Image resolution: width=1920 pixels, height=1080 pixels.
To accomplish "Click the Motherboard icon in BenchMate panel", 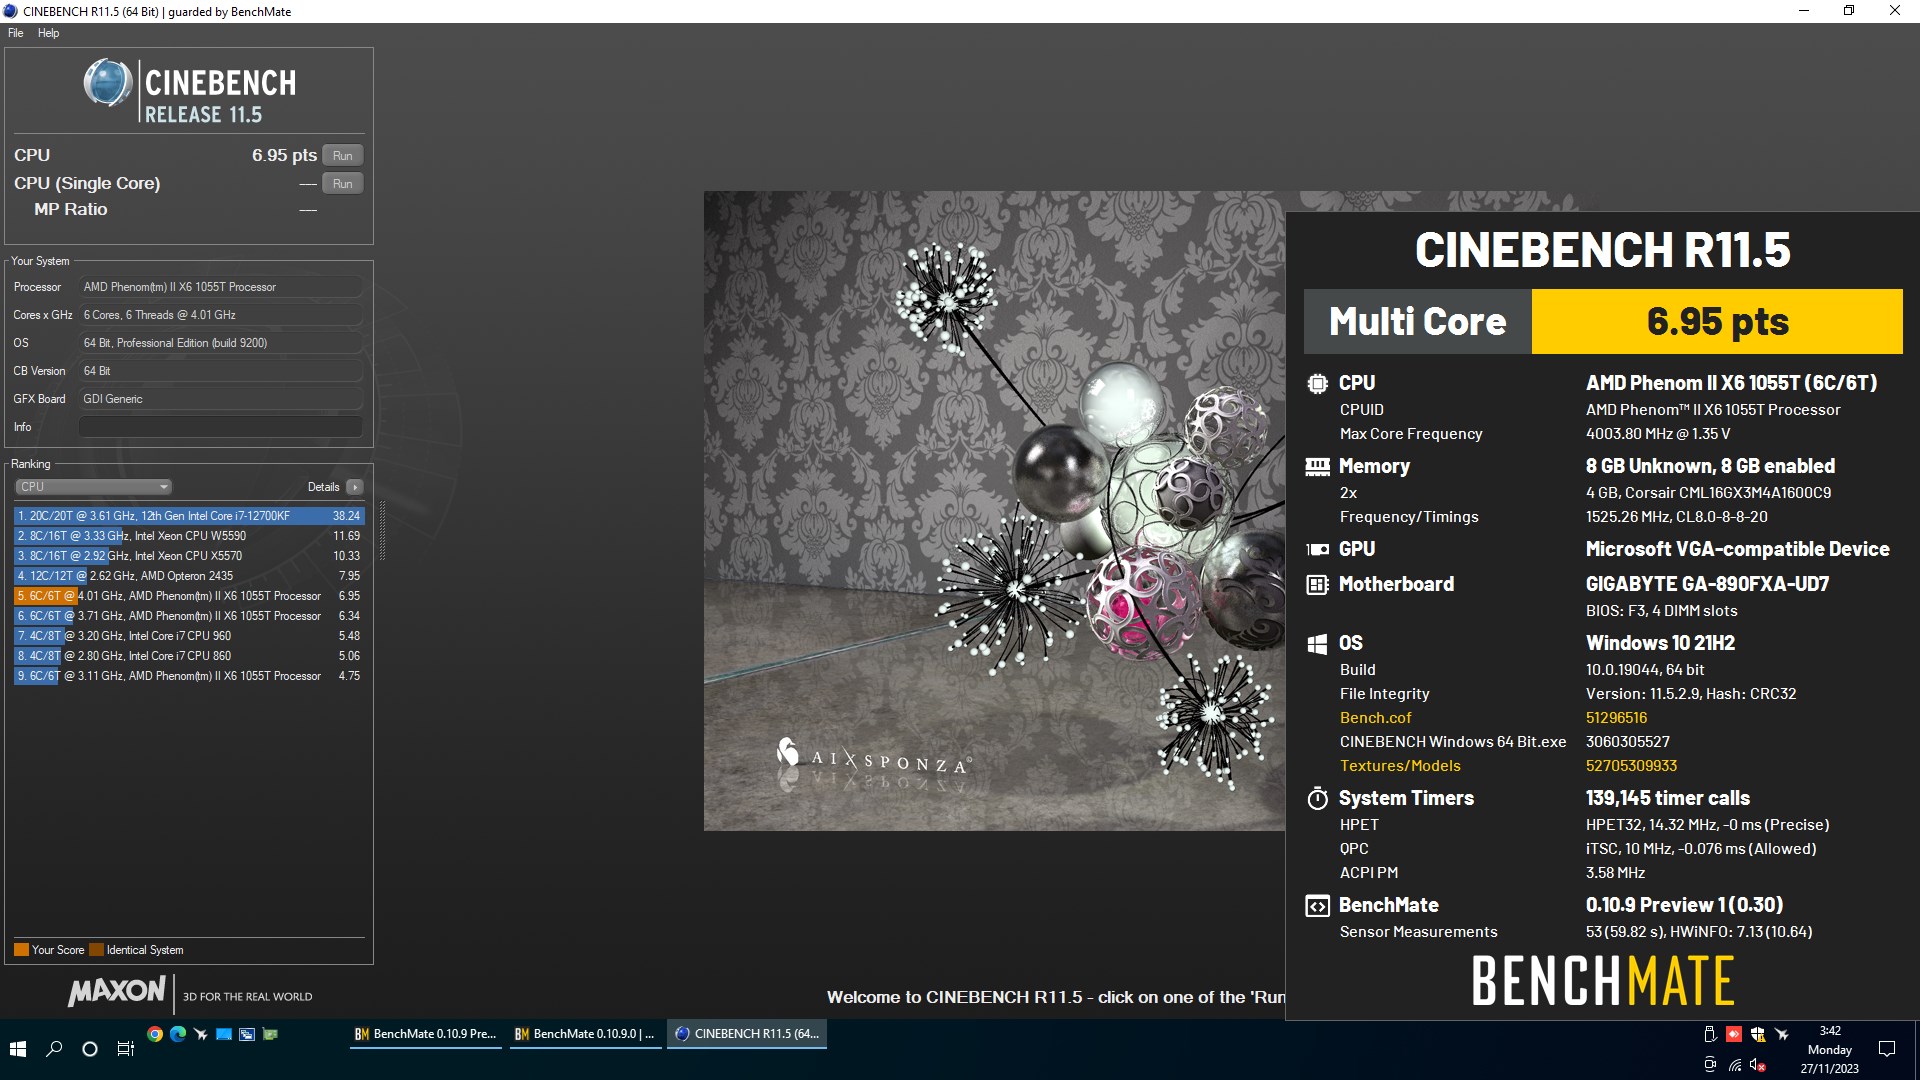I will point(1317,584).
